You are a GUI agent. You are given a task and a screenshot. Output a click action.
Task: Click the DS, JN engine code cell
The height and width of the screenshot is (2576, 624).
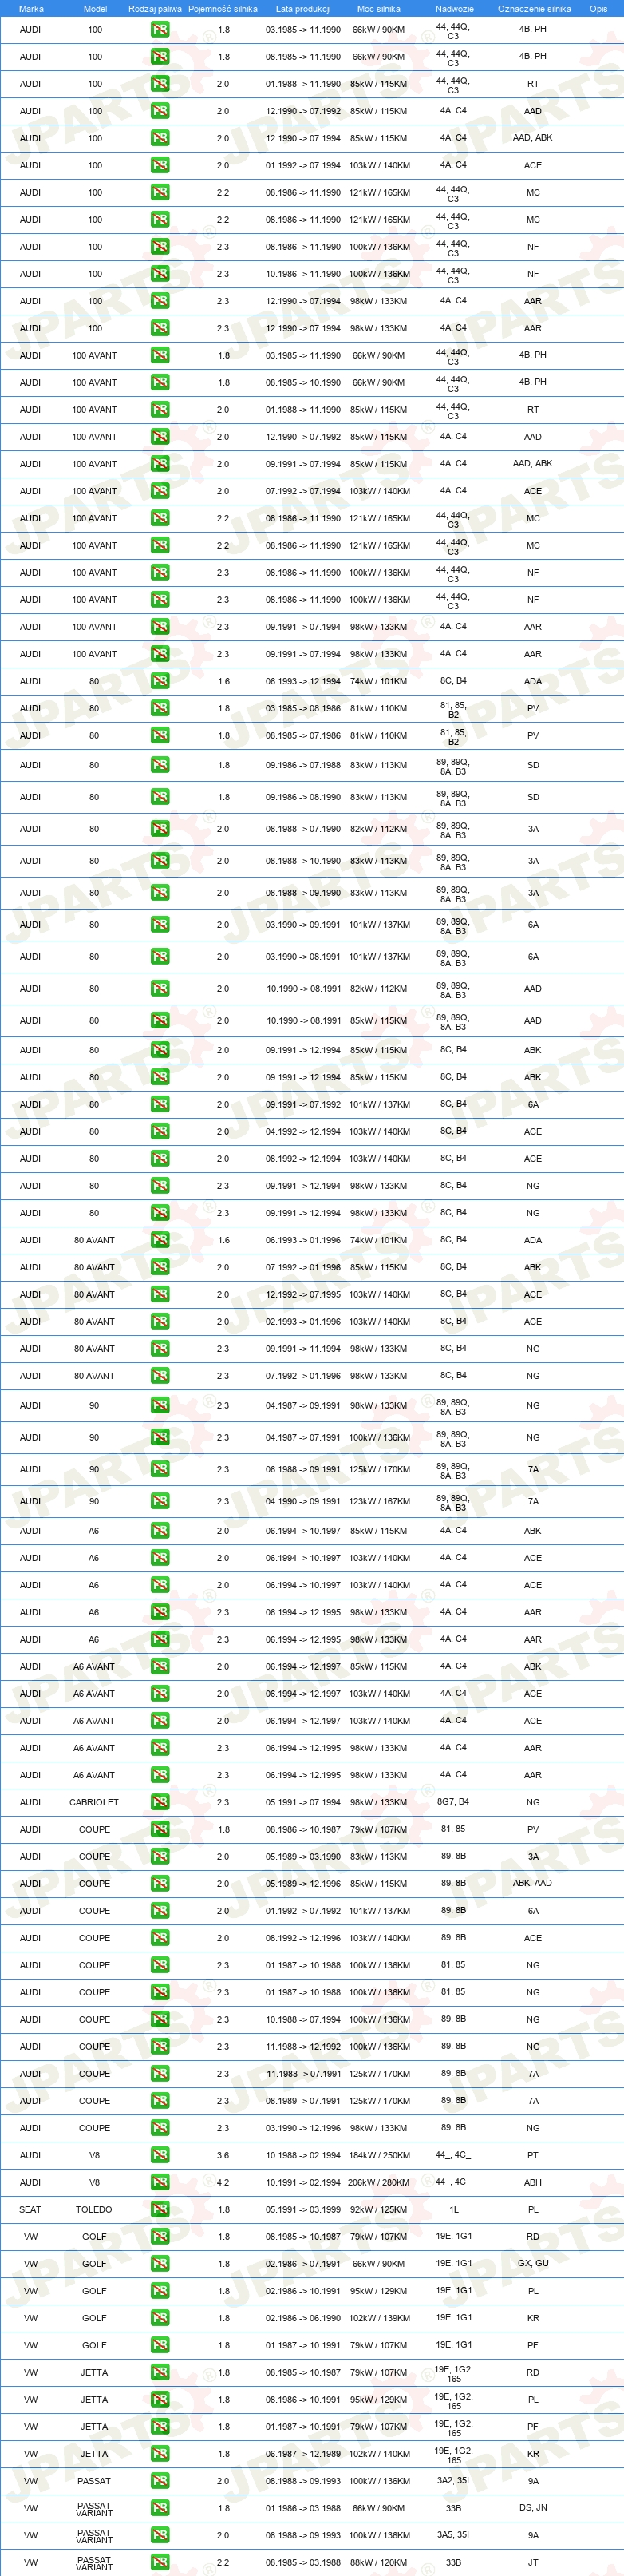click(533, 2508)
